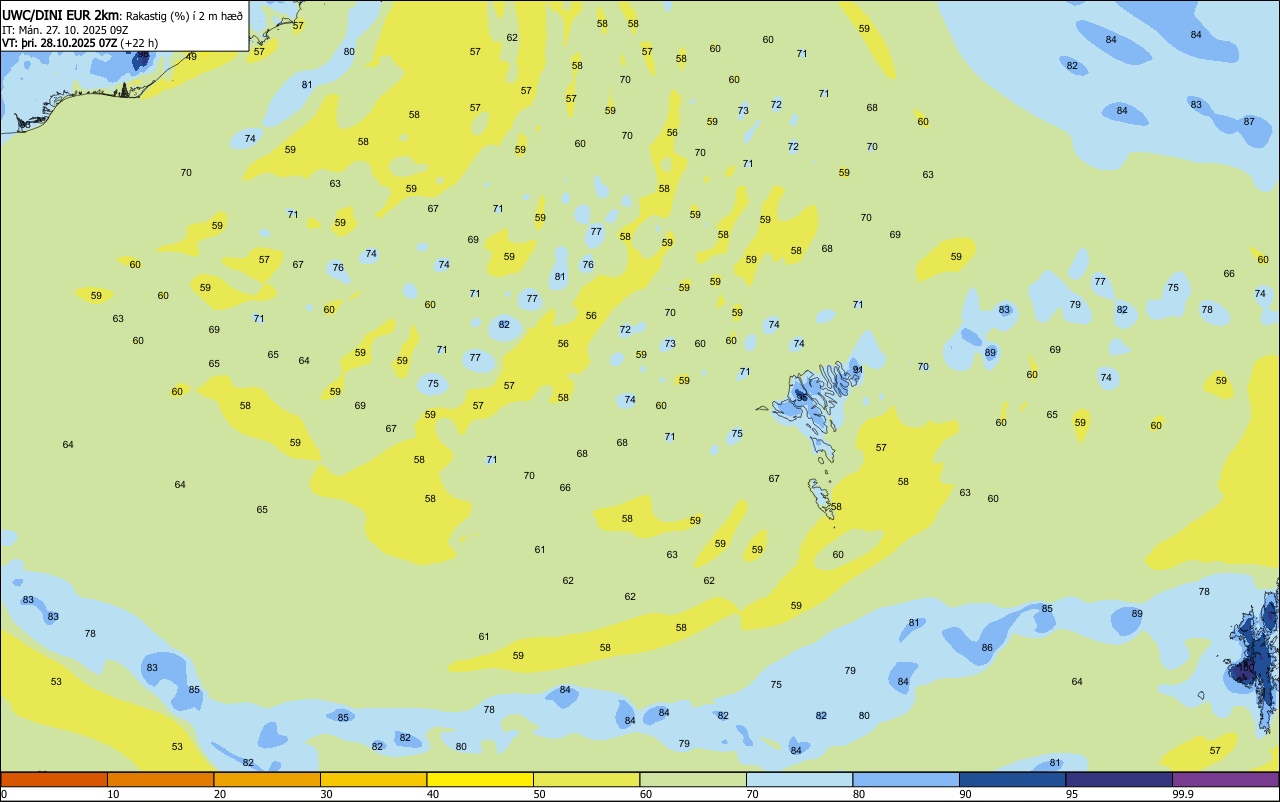Screen dimensions: 1280x802
Task: Click the 'UWC/DINI EUR 2km' title text
Action: tap(61, 15)
